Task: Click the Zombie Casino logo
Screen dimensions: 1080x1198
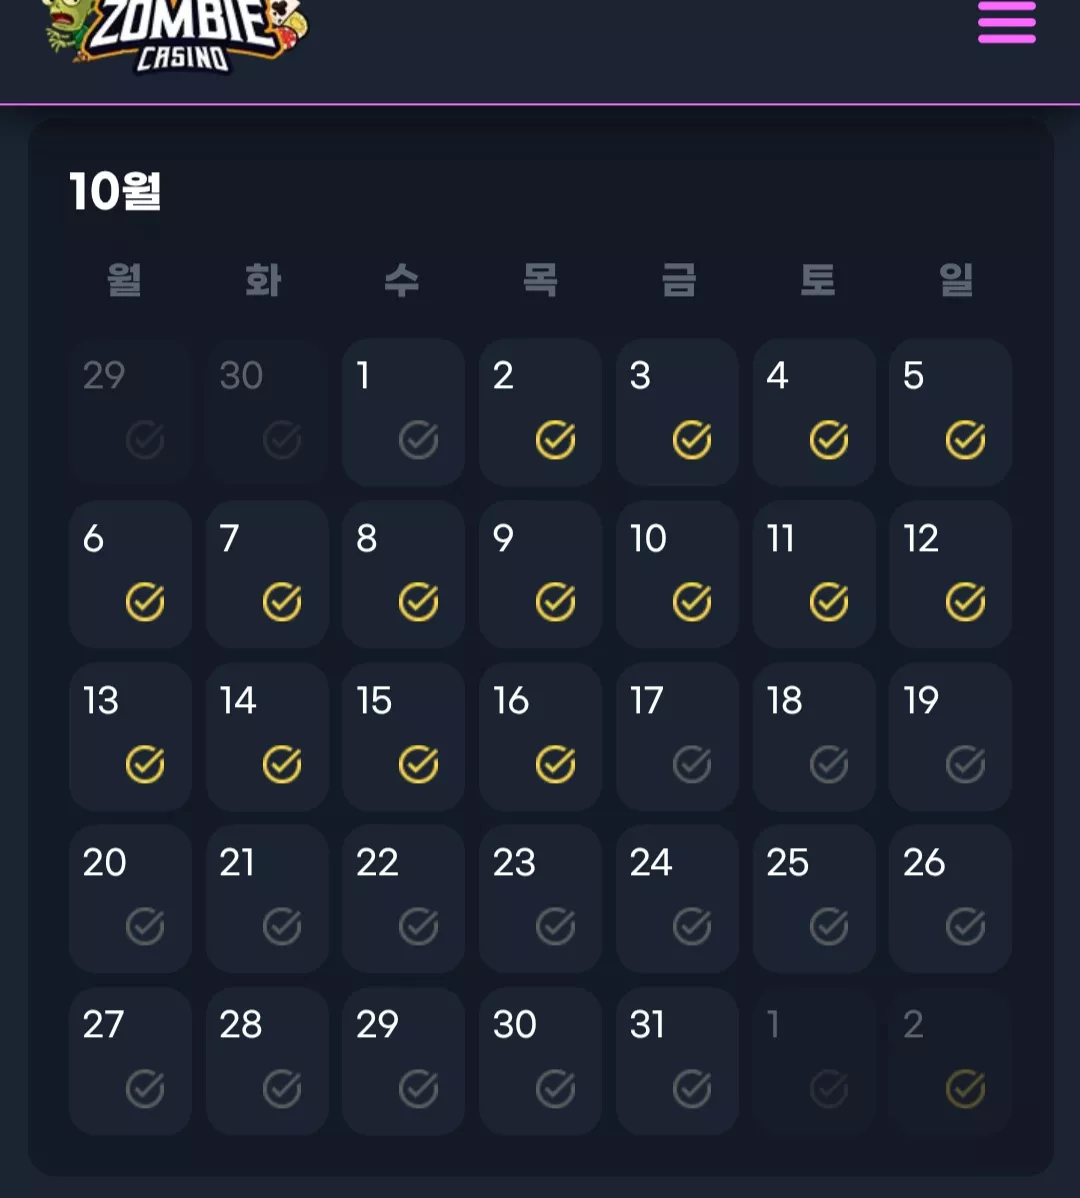Action: [176, 35]
